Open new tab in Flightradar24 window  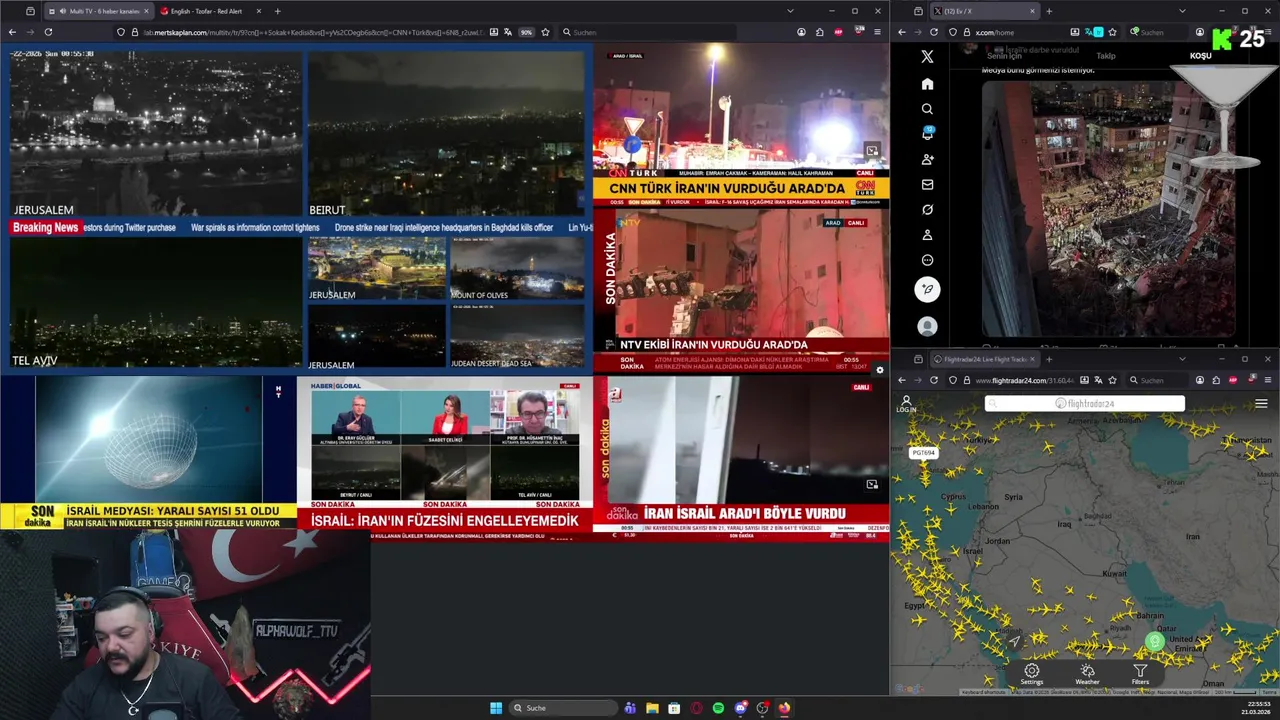pos(1049,359)
